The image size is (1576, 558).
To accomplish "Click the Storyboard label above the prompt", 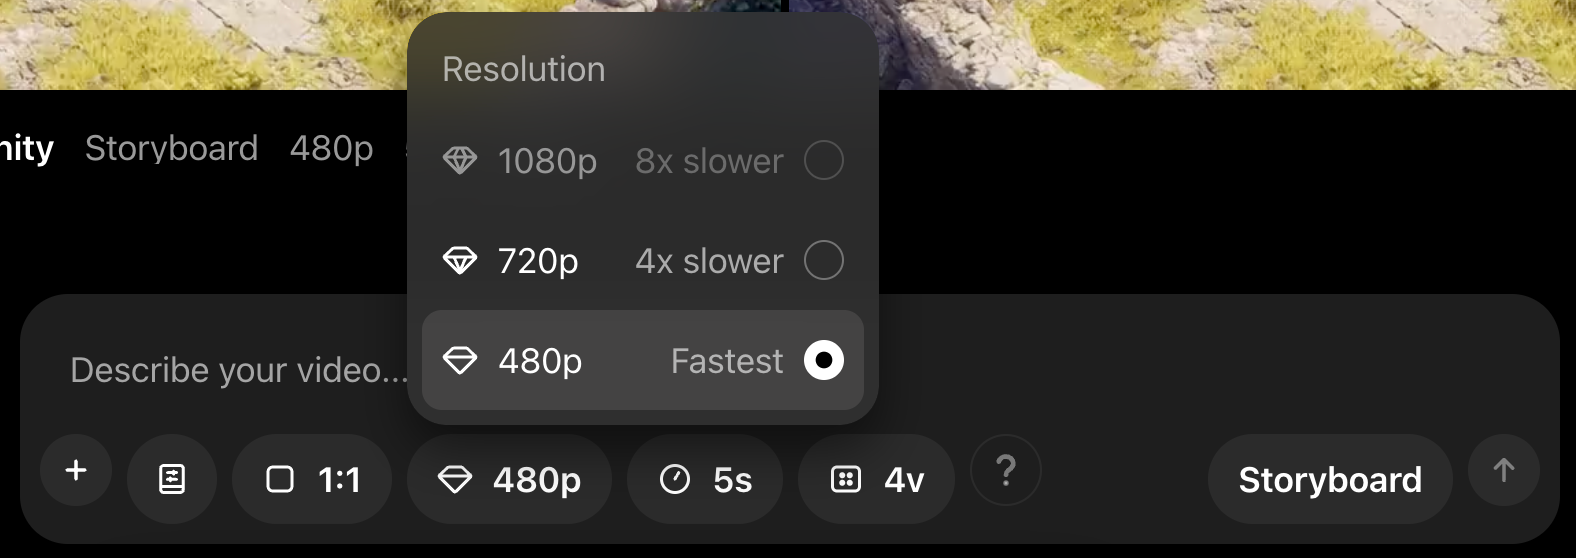I will click(x=172, y=148).
